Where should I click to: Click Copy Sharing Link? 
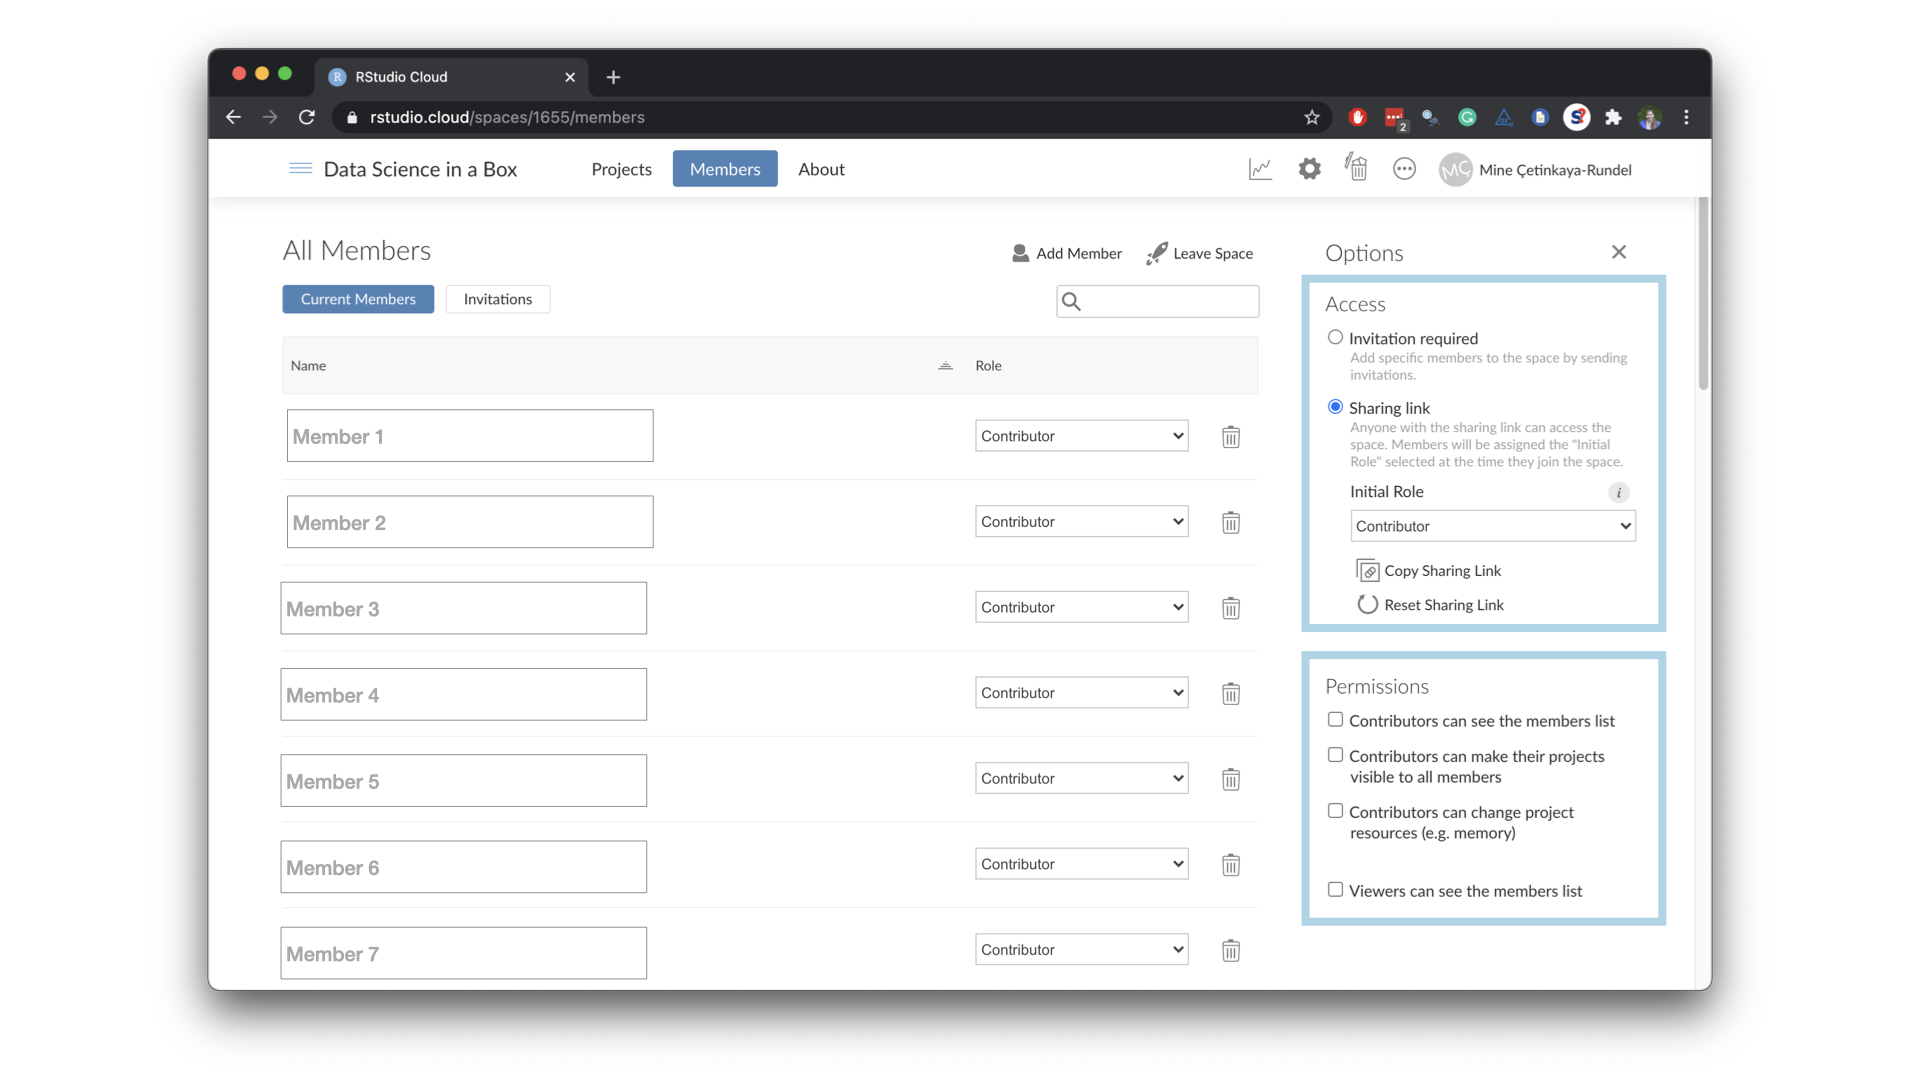pos(1429,570)
